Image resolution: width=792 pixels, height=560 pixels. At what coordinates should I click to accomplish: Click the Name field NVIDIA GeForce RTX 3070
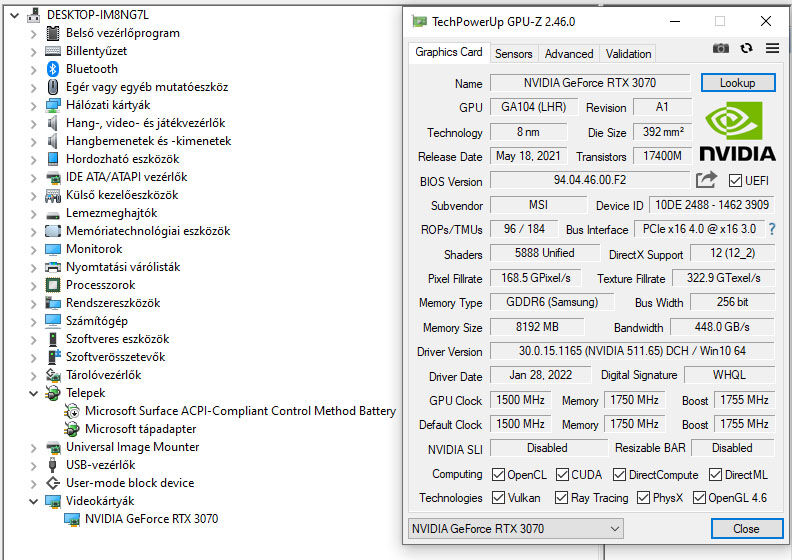[x=589, y=83]
